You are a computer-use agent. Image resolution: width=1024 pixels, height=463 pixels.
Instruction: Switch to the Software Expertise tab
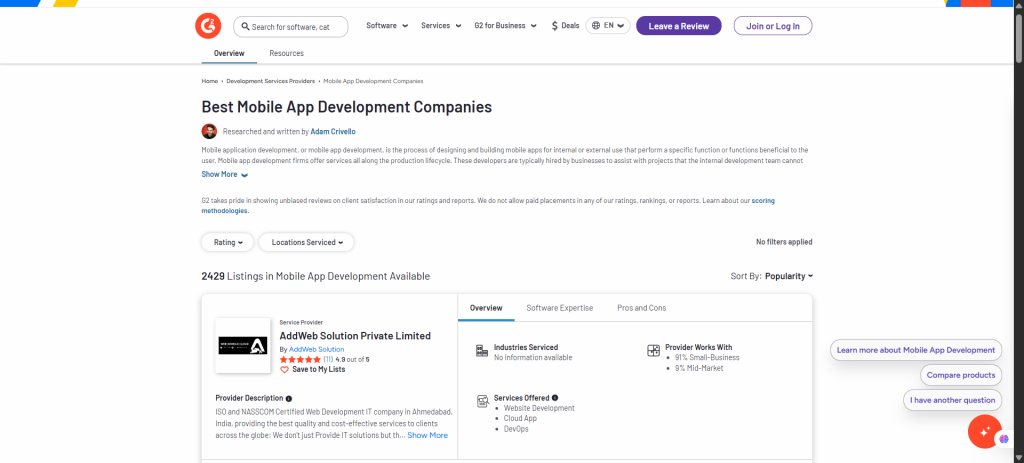(559, 308)
